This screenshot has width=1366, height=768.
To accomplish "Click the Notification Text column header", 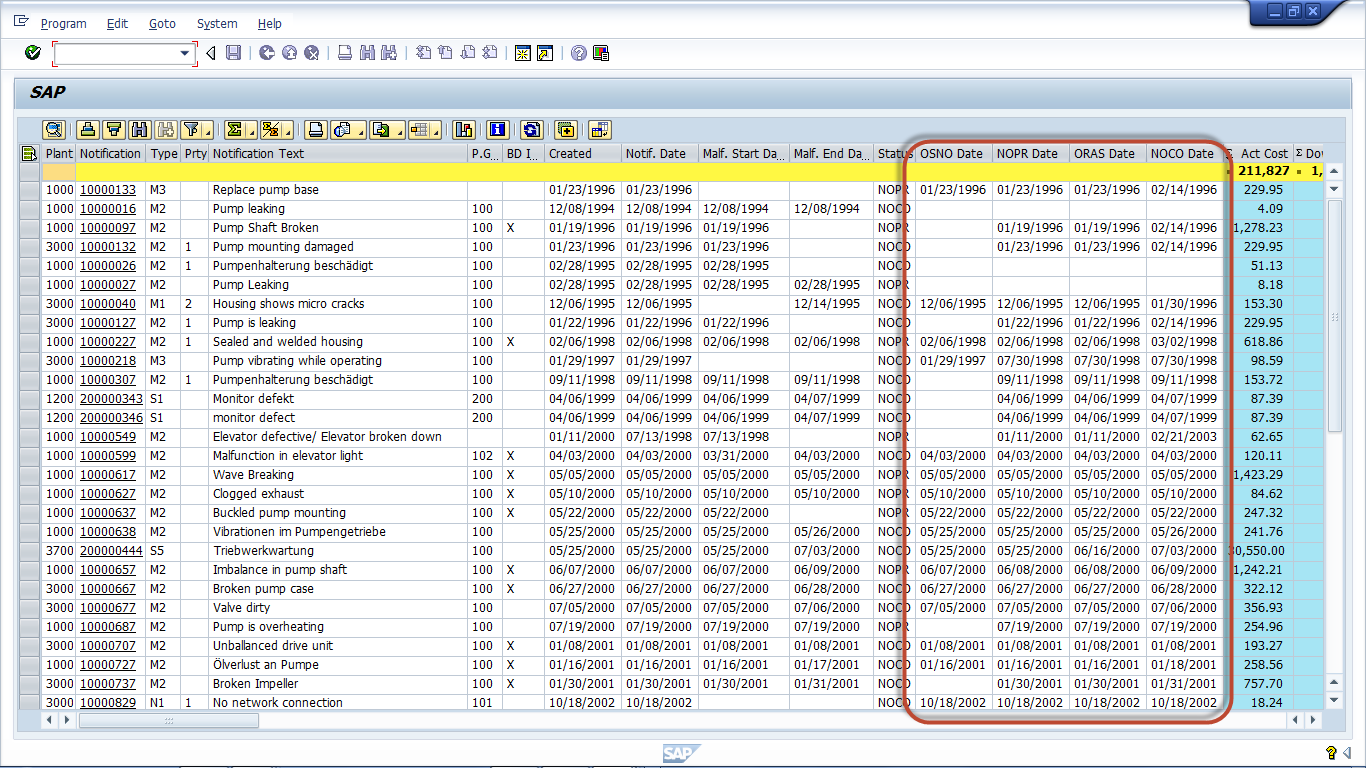I will click(x=338, y=154).
